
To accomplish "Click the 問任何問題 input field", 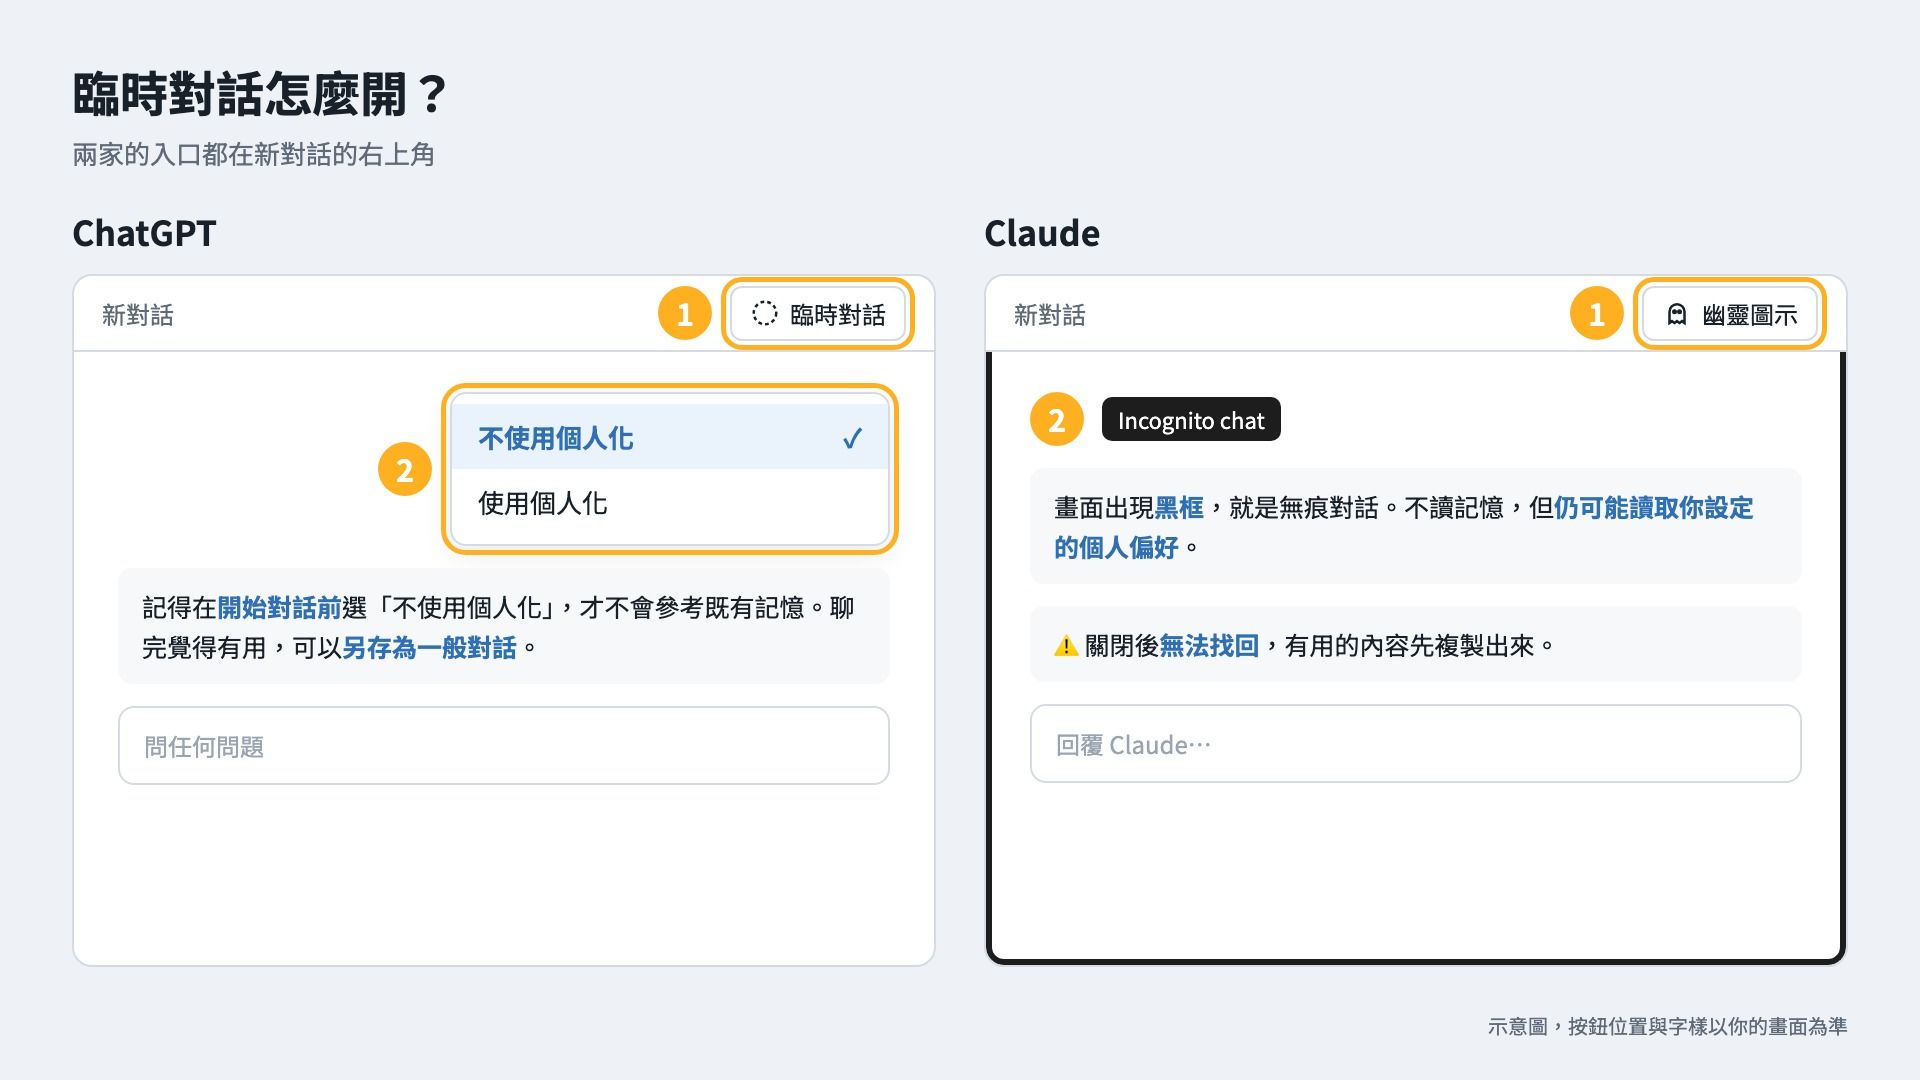I will click(x=504, y=746).
